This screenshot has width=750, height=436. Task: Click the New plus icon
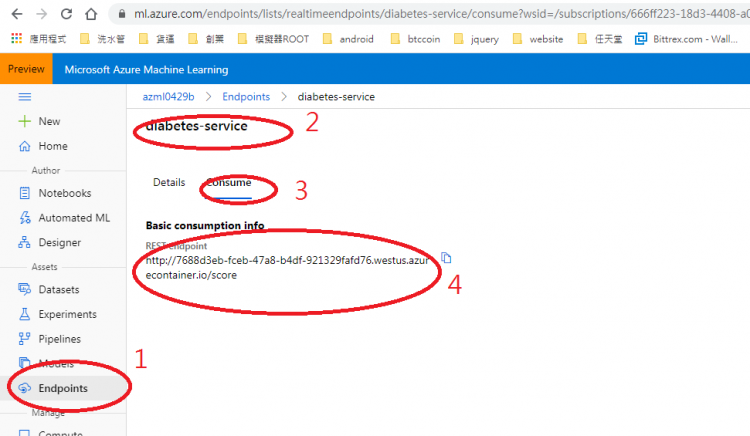coord(25,121)
